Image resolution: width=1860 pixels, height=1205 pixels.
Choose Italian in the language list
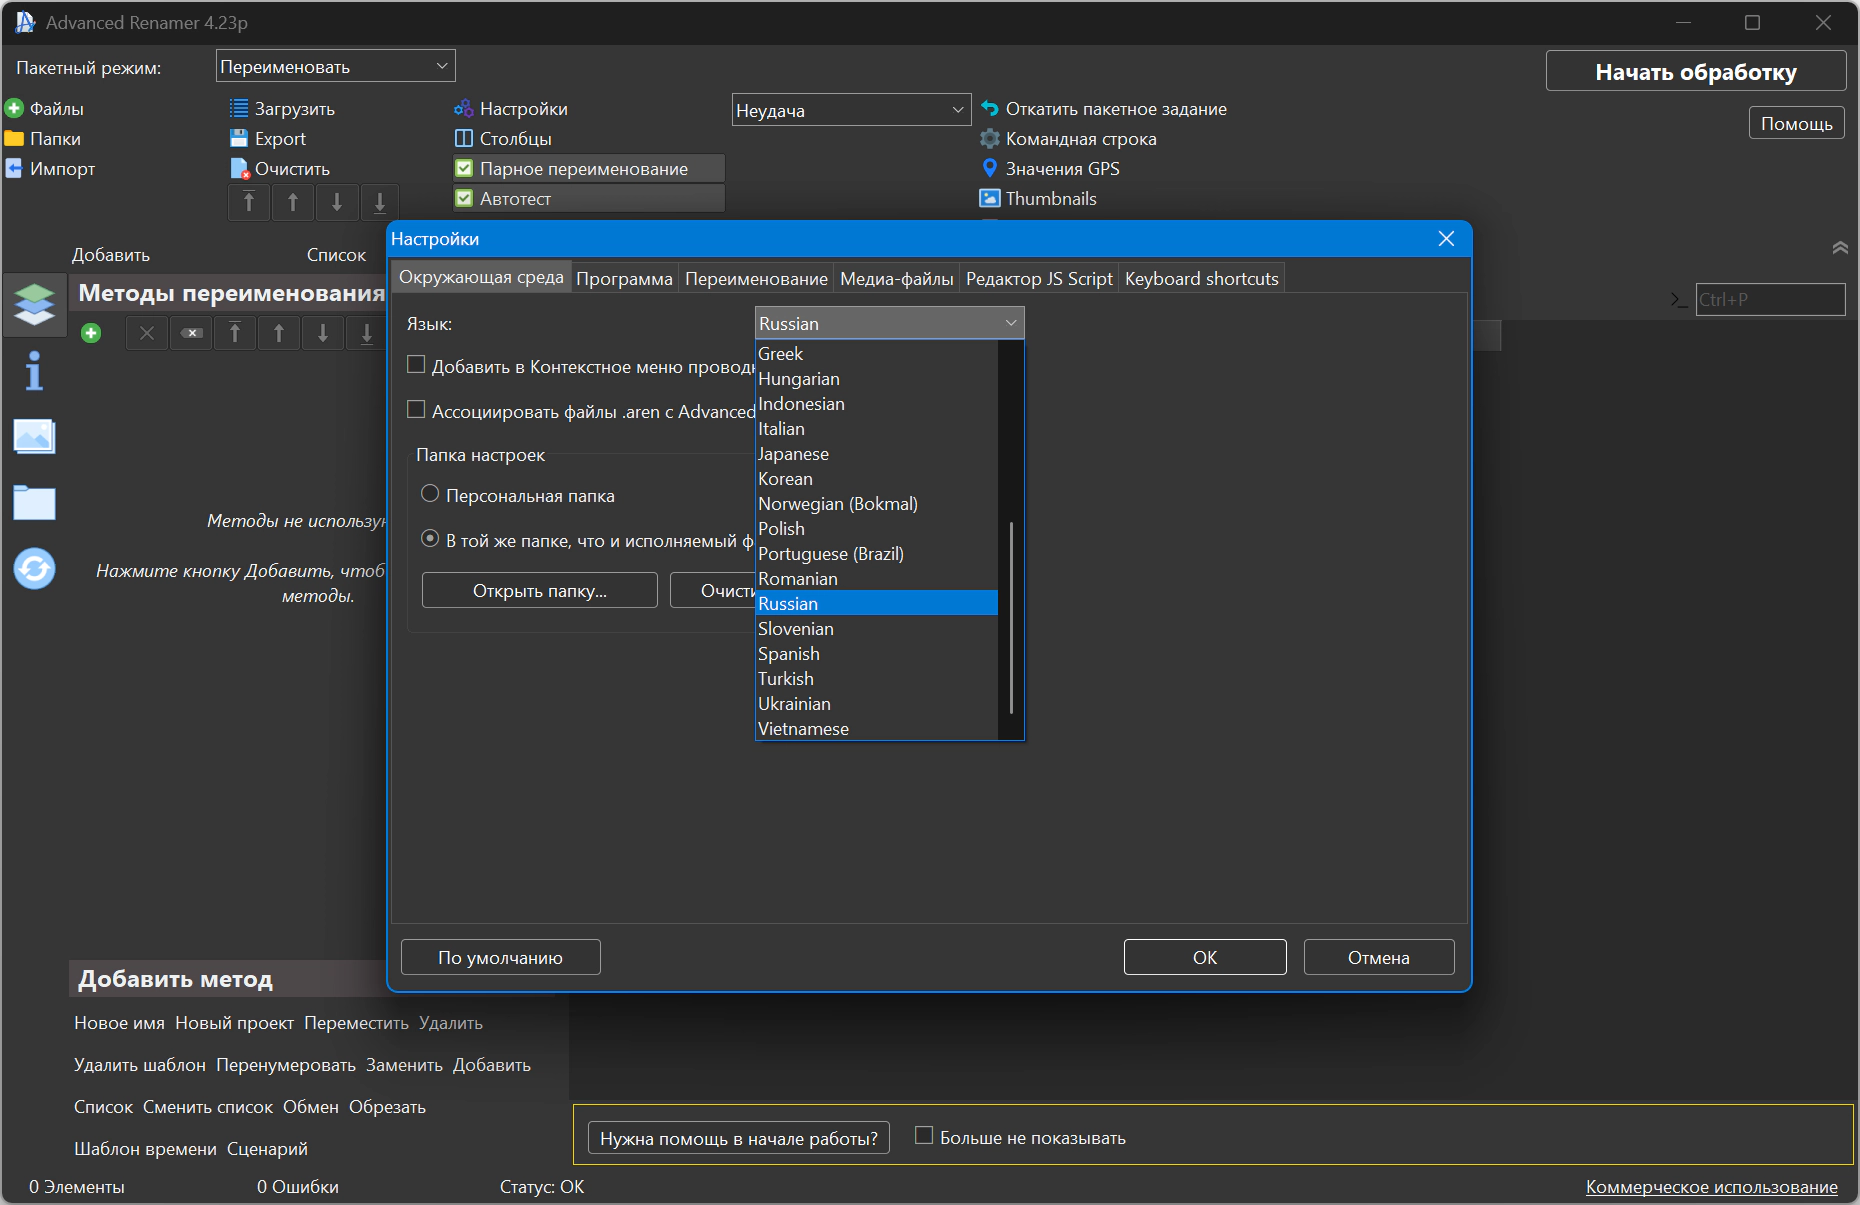876,429
